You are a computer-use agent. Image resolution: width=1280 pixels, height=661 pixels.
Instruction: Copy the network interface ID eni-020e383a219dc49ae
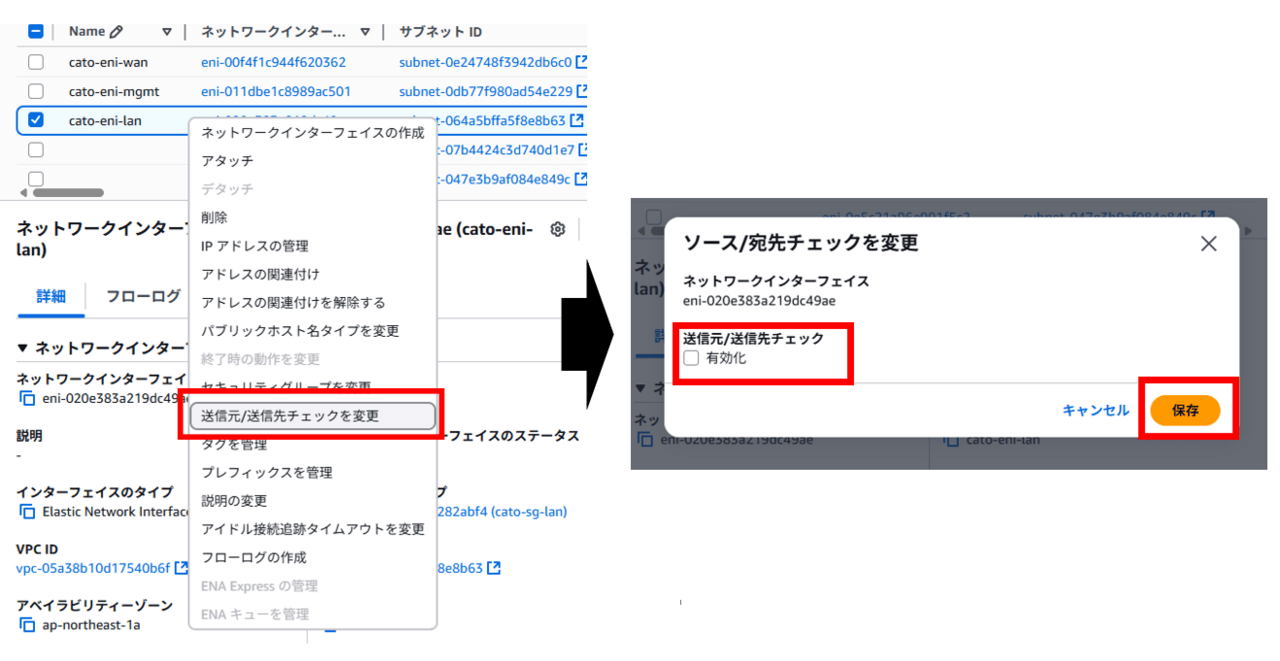[x=27, y=398]
